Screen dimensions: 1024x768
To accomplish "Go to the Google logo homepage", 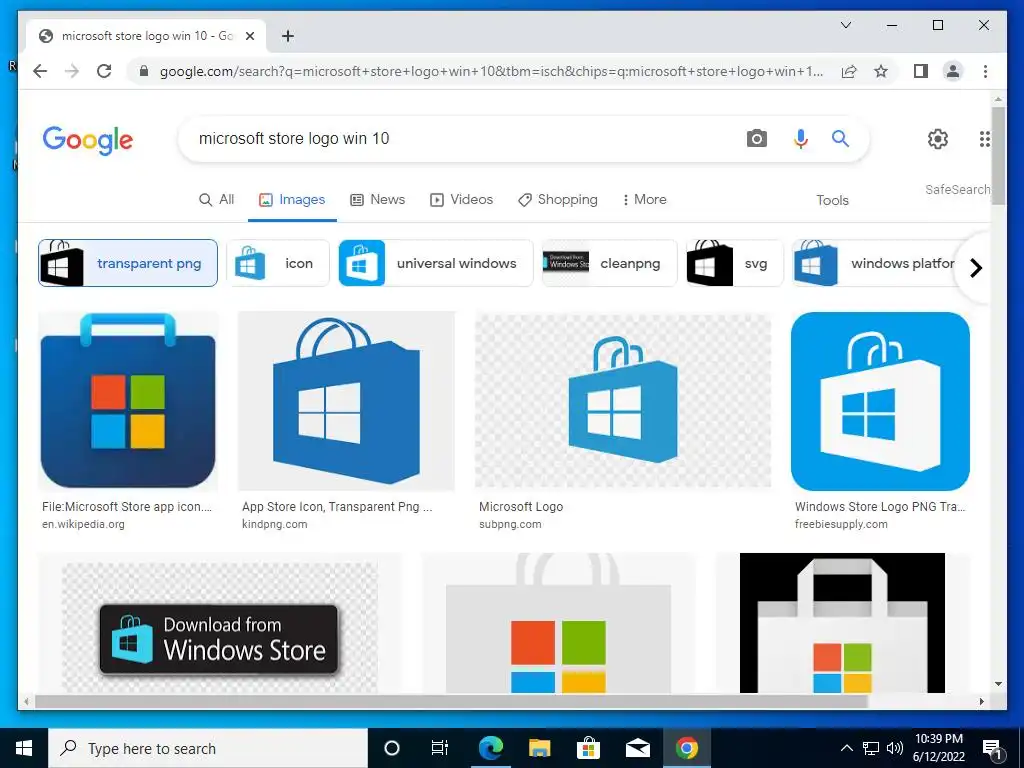I will click(x=88, y=140).
